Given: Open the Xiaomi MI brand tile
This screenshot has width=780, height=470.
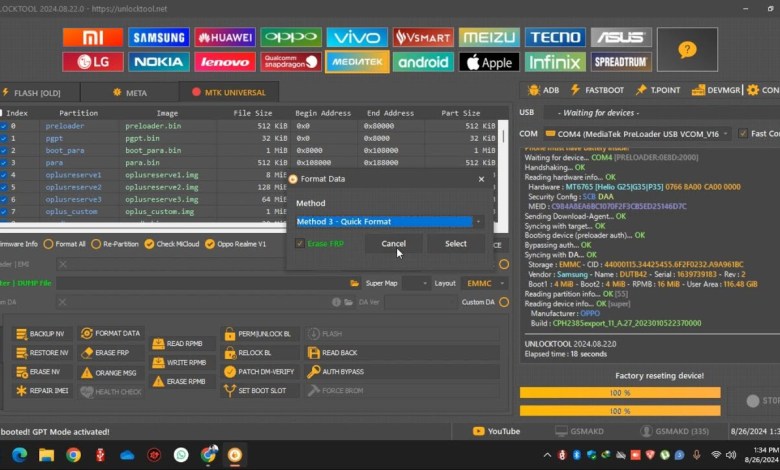Looking at the screenshot, I should point(92,38).
